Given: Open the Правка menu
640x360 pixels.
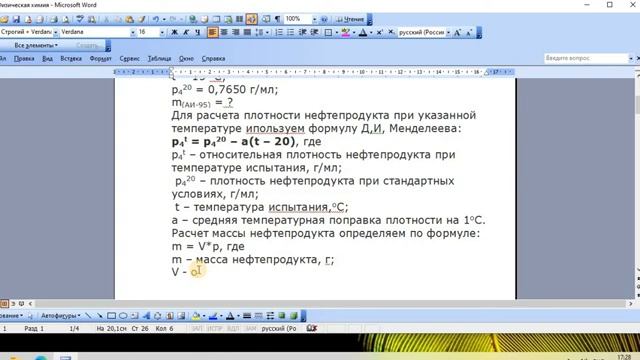Looking at the screenshot, I should [24, 59].
